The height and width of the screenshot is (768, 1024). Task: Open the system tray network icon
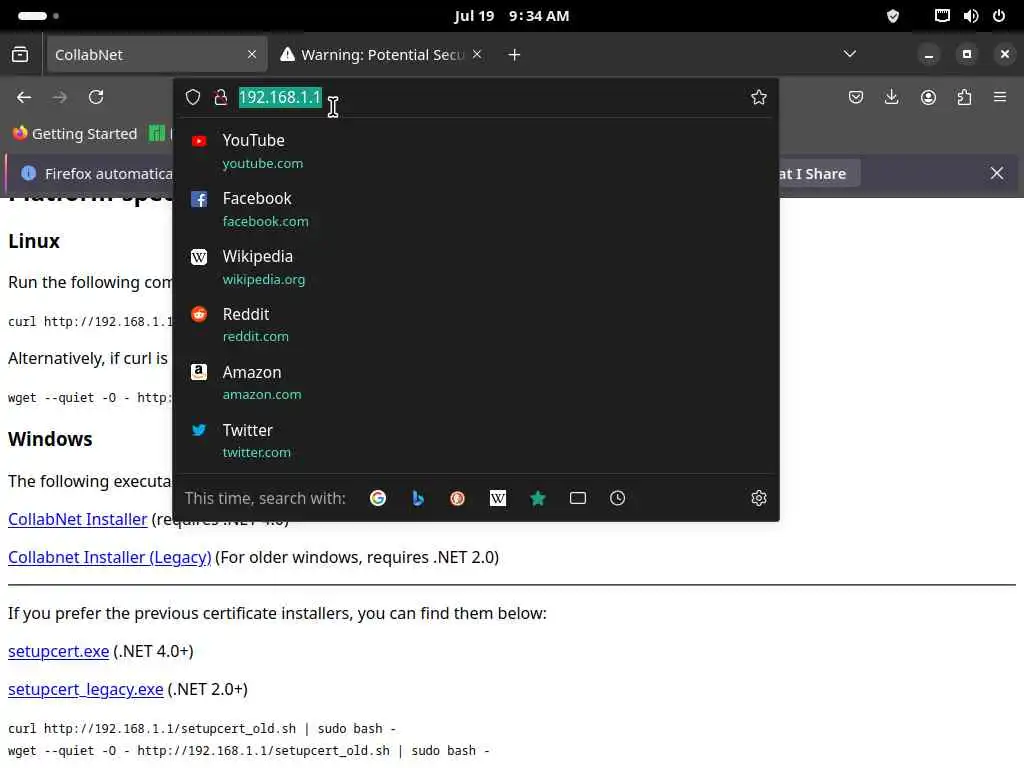pyautogui.click(x=942, y=16)
